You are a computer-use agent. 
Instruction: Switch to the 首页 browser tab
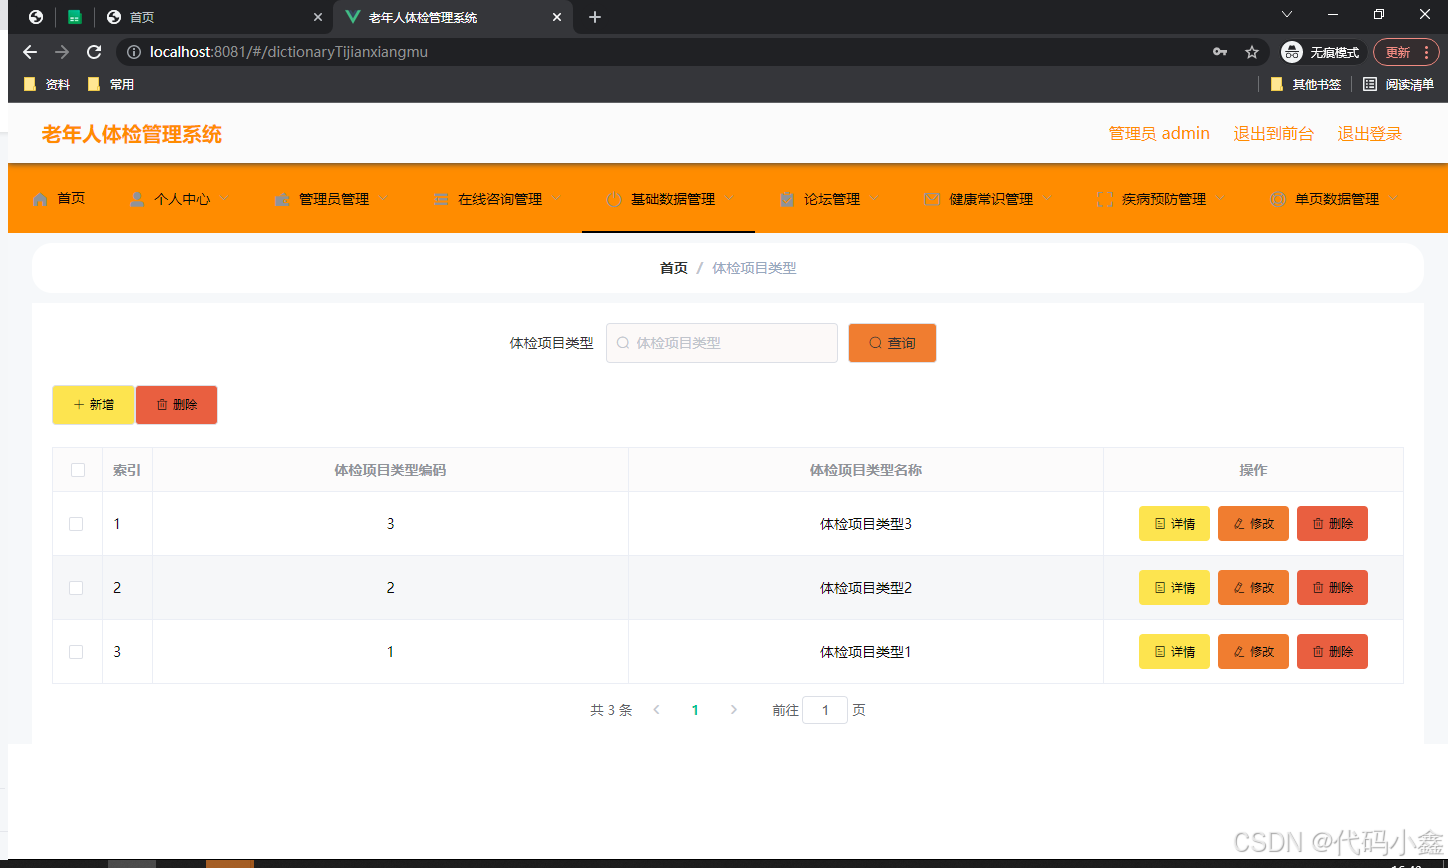[215, 17]
